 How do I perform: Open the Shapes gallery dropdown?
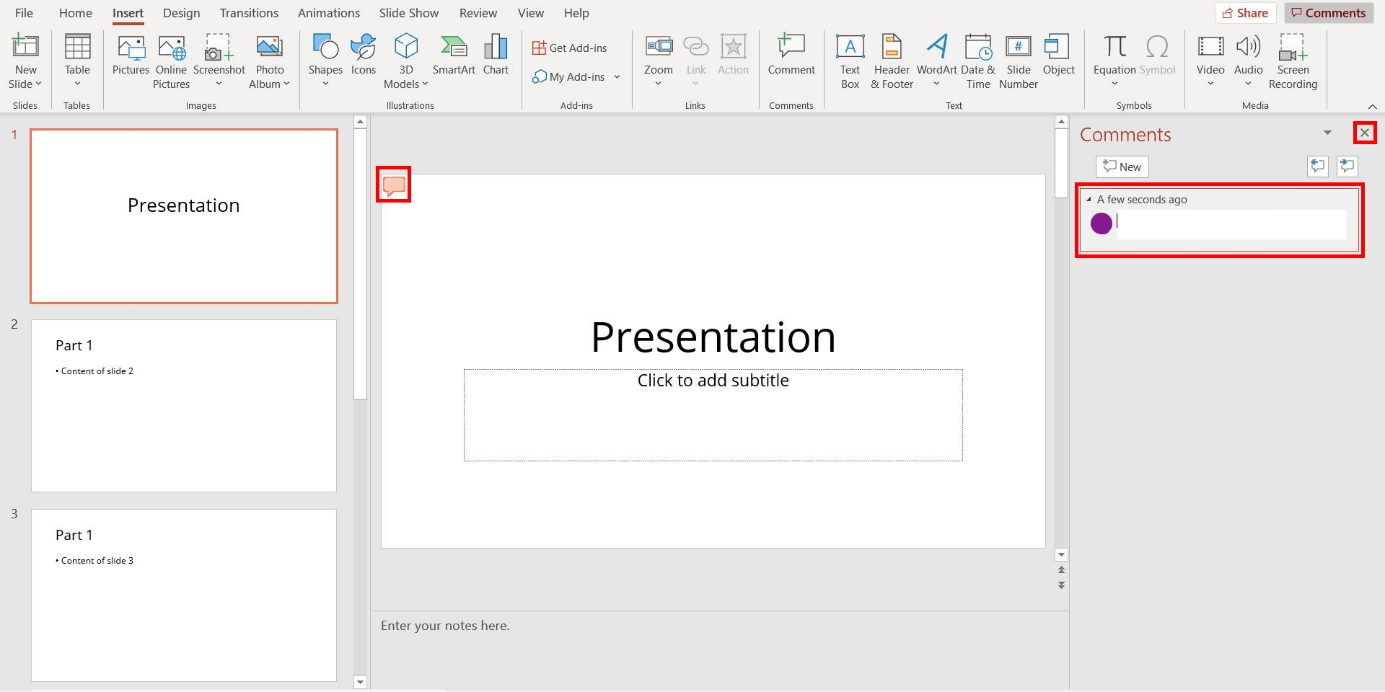pyautogui.click(x=325, y=83)
